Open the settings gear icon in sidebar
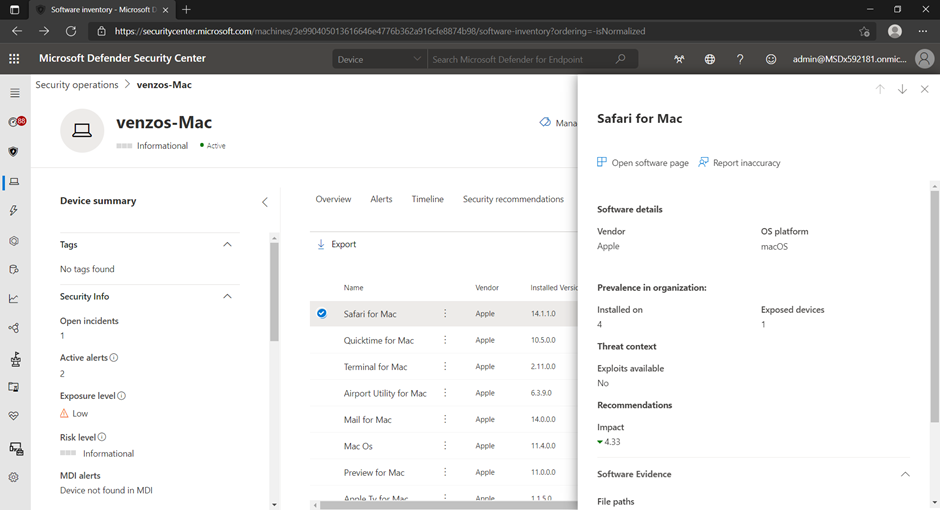940x510 pixels. click(x=14, y=478)
